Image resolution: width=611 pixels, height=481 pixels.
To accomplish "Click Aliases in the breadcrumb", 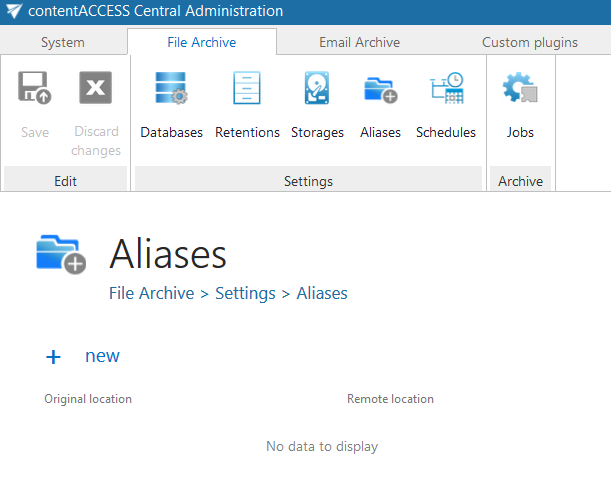I will click(x=322, y=293).
